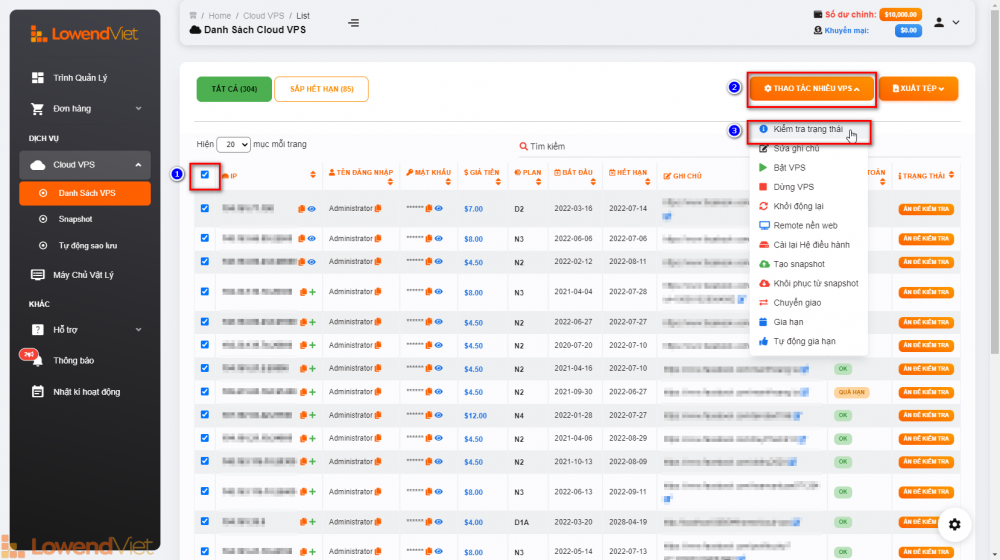
Task: Uncheck the row starting 2020-07-20
Action: 205,344
